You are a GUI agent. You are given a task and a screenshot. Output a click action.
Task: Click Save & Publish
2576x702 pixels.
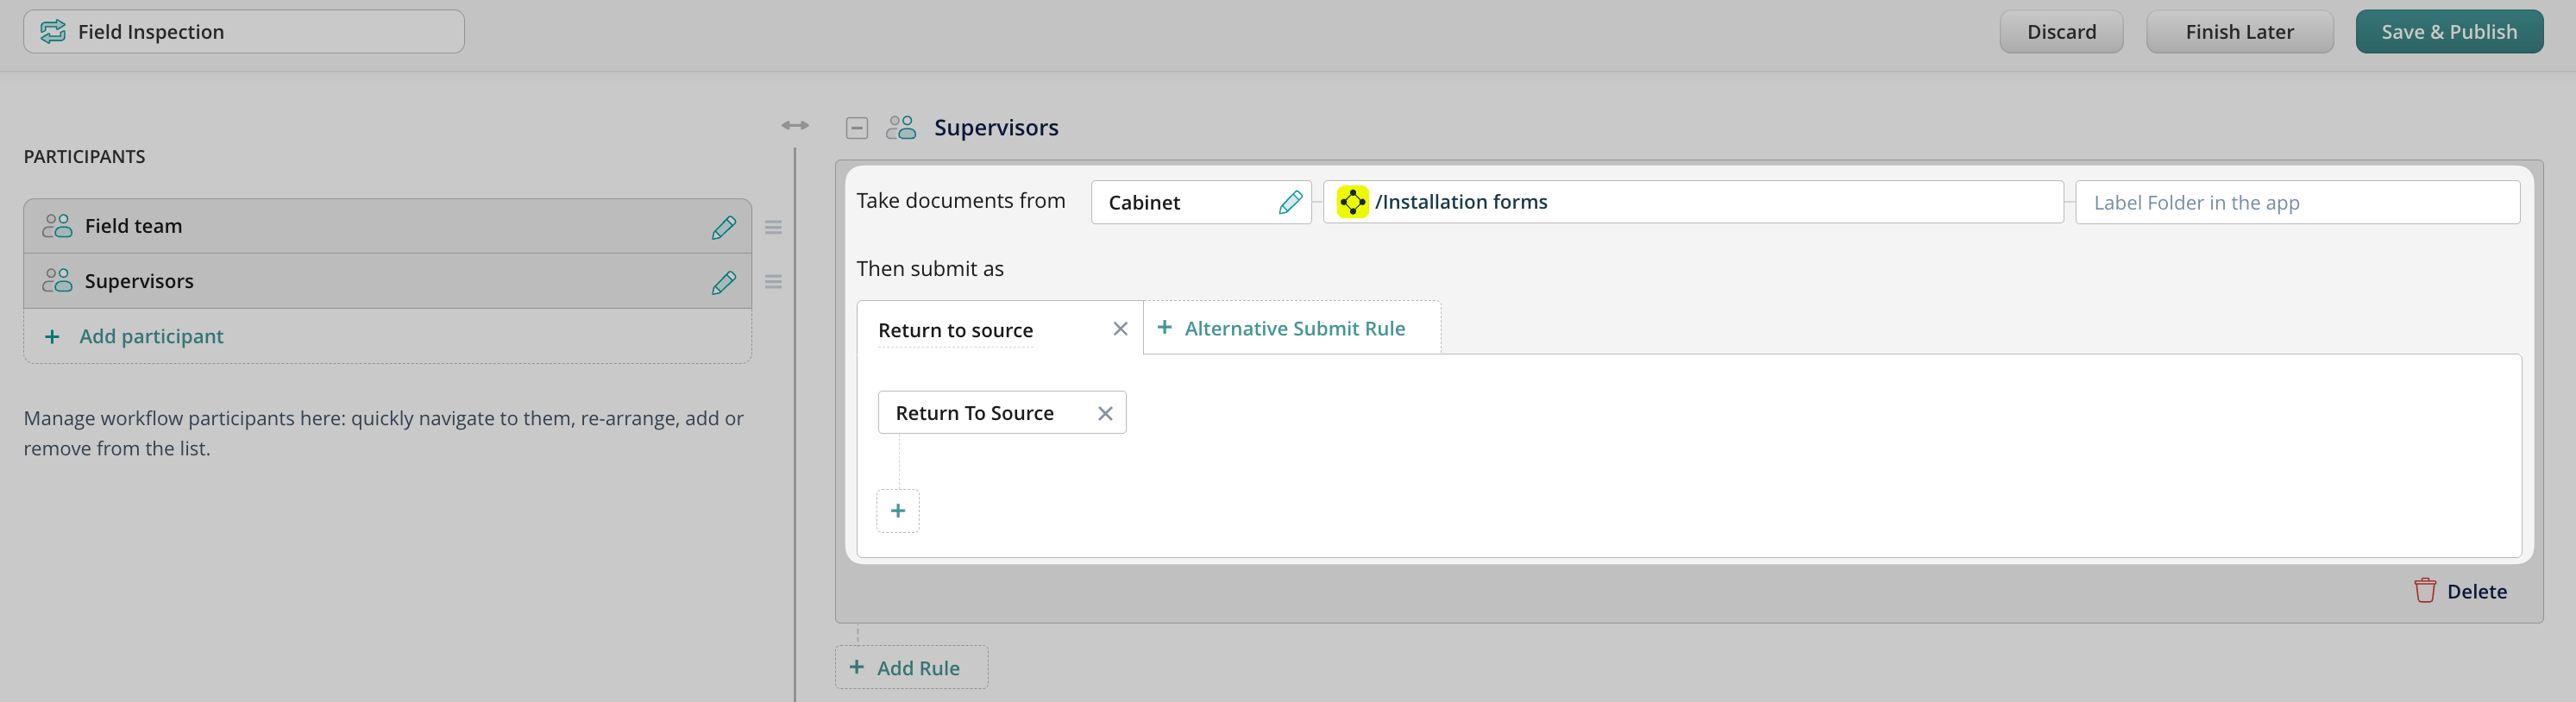2448,32
